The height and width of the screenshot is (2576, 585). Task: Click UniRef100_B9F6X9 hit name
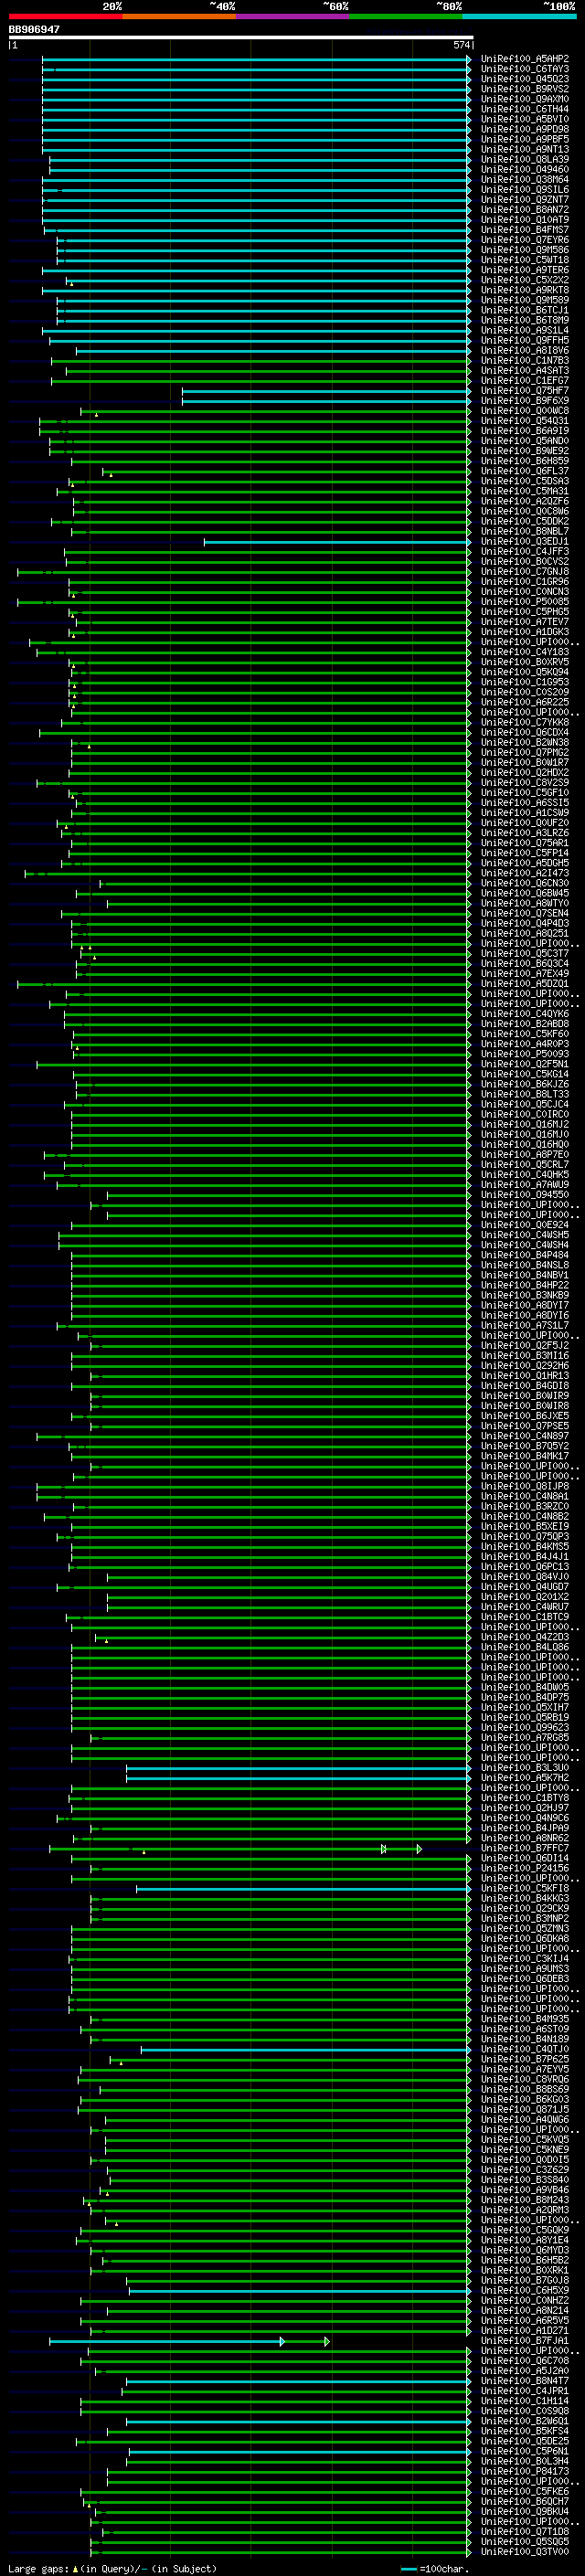click(525, 401)
